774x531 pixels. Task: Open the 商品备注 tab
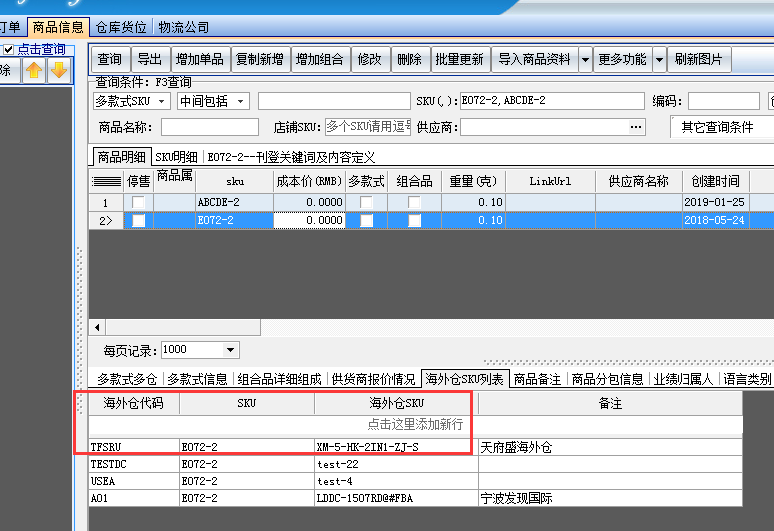point(538,379)
